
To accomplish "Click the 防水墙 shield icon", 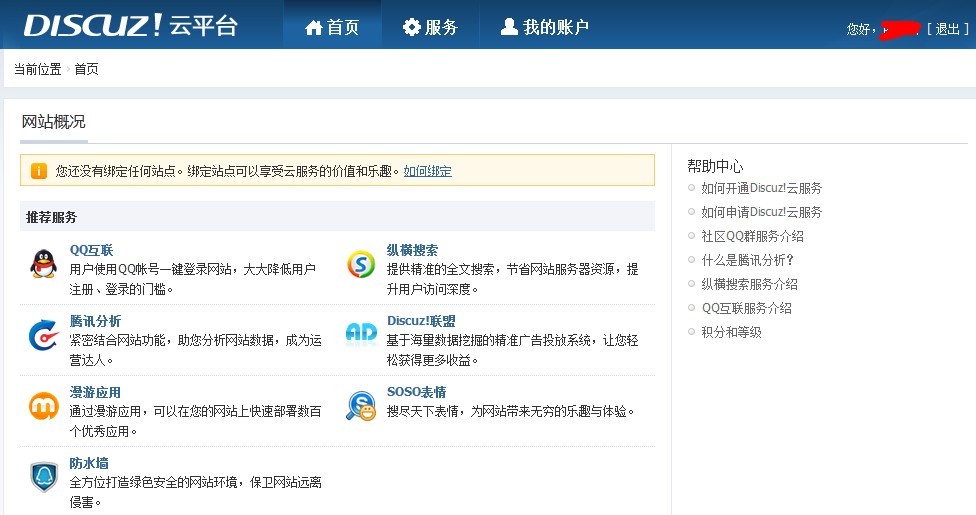I will click(44, 477).
